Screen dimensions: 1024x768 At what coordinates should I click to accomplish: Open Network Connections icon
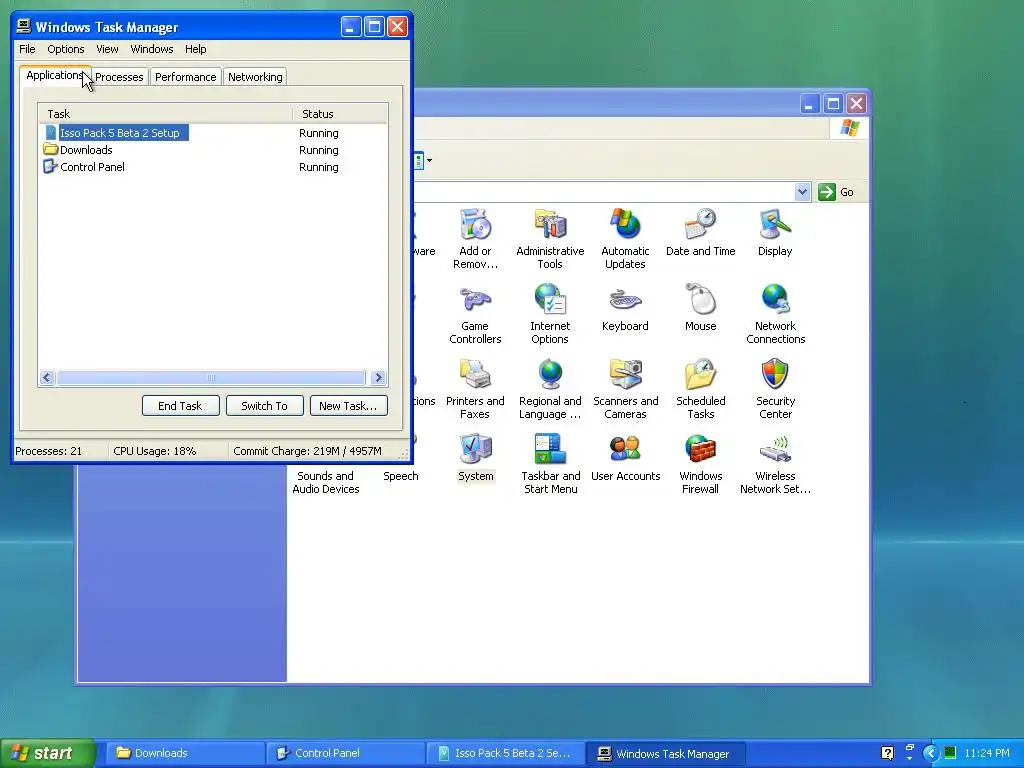(775, 300)
